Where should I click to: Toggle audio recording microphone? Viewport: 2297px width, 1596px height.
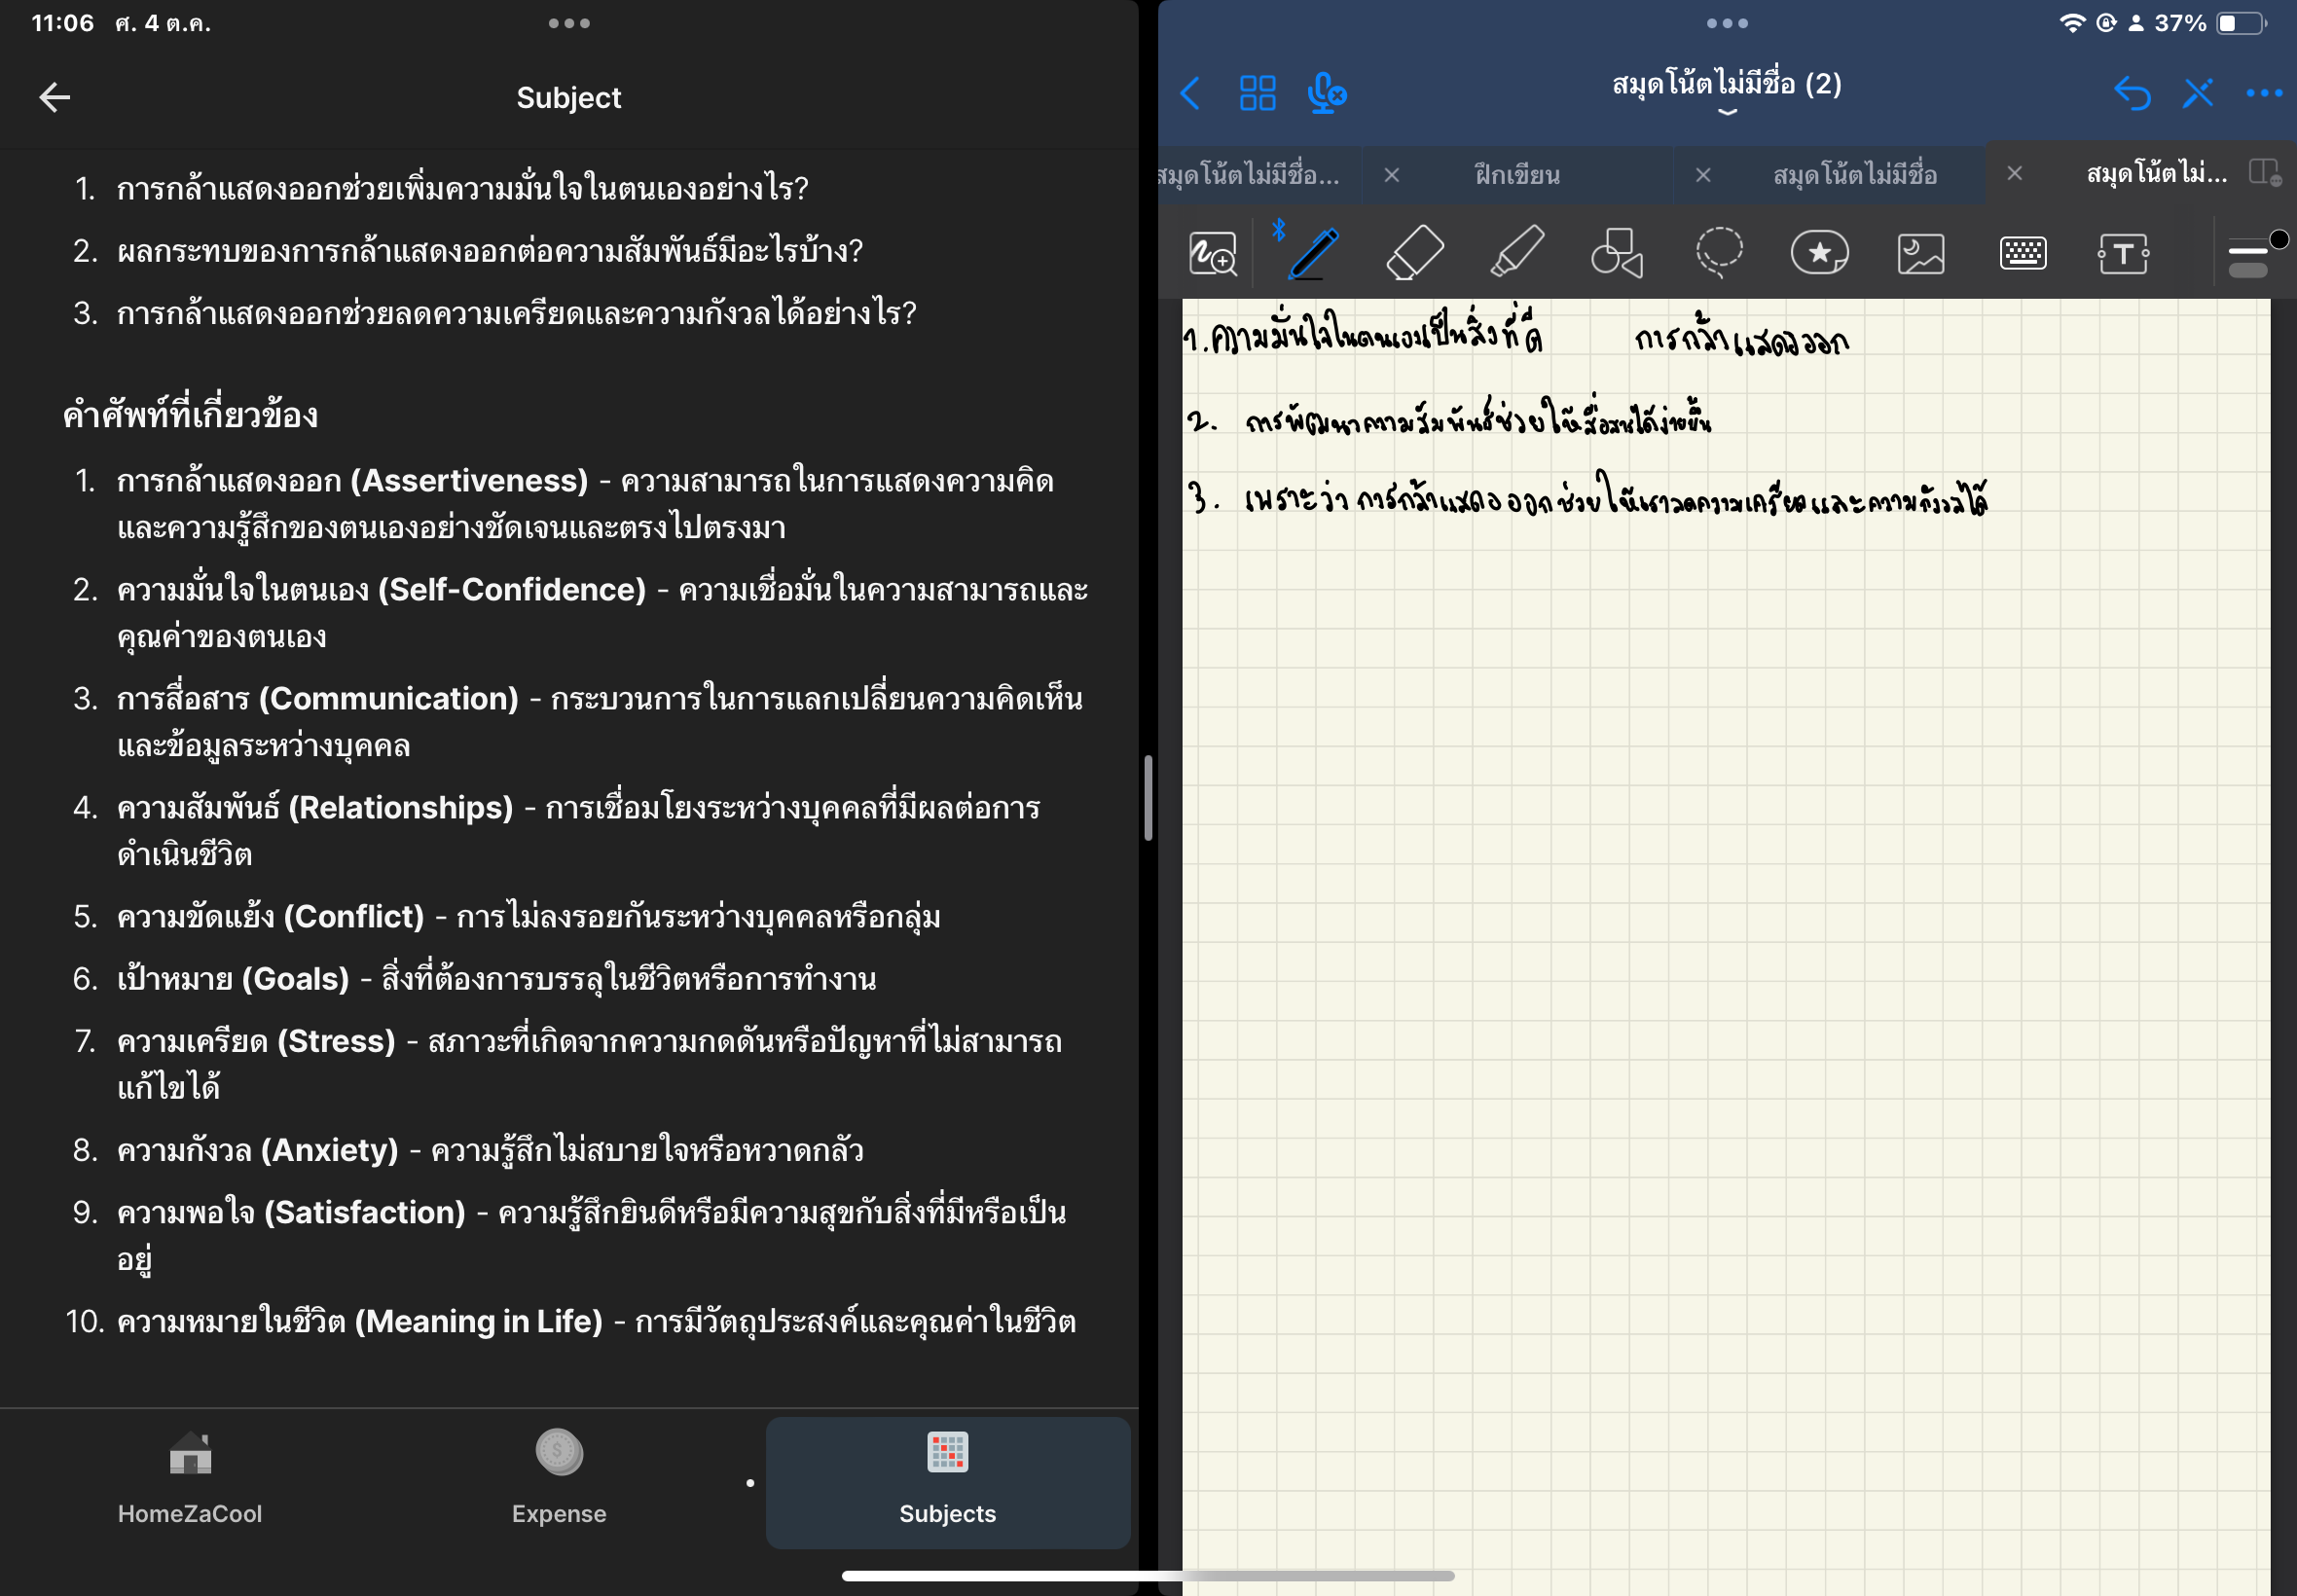(1326, 94)
